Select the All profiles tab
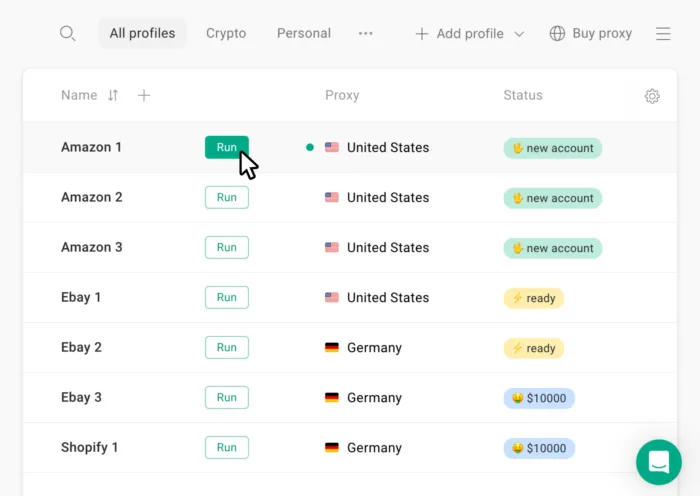The image size is (700, 496). pos(142,33)
